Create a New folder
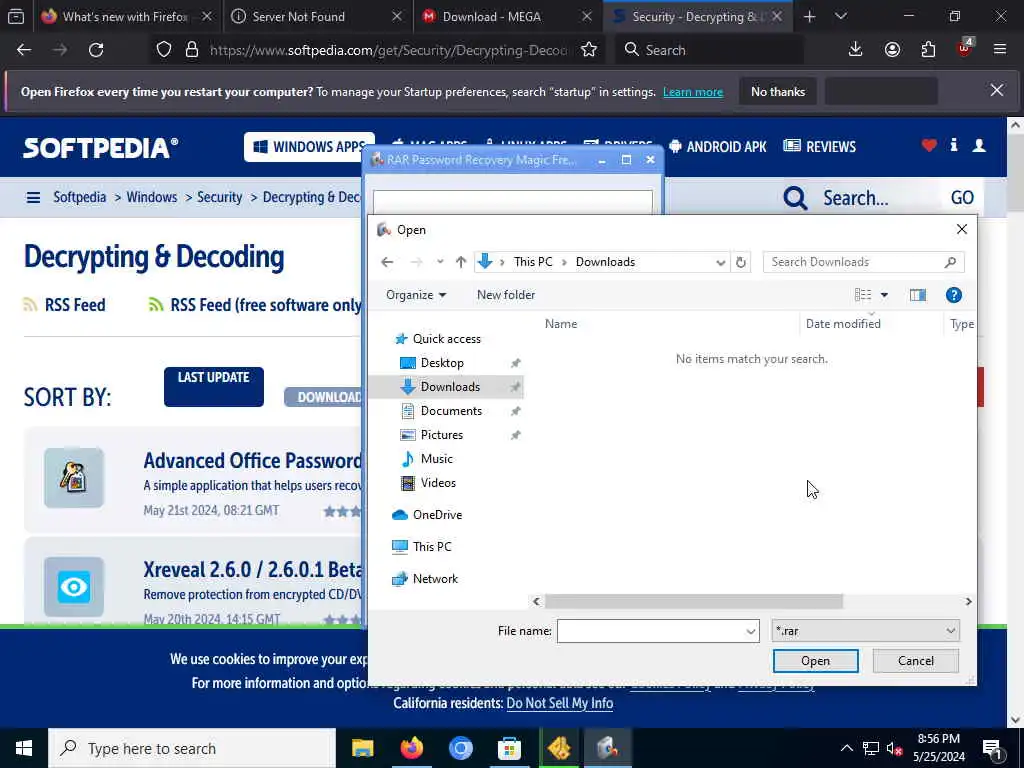Viewport: 1024px width, 768px height. 506,295
